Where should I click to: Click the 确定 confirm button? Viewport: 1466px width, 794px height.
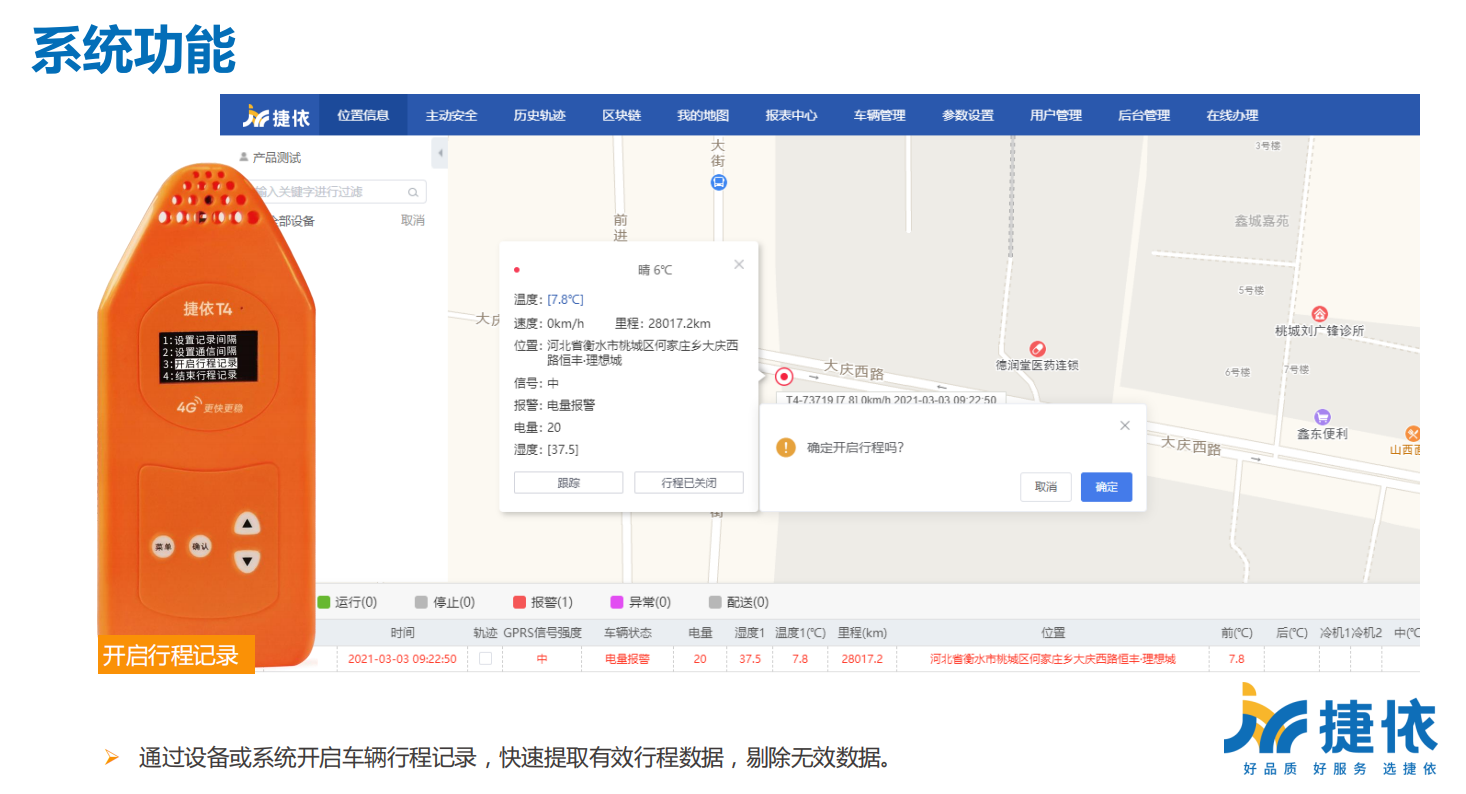point(1106,487)
